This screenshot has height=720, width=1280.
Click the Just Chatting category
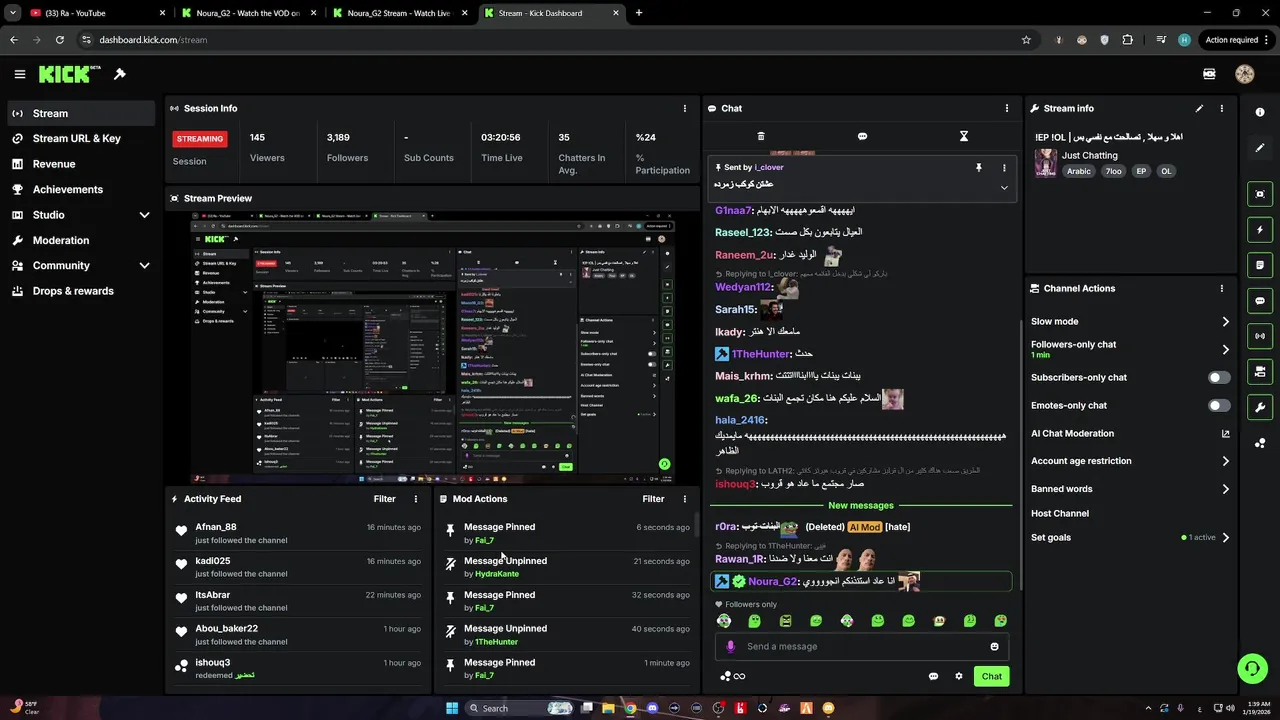(1090, 155)
